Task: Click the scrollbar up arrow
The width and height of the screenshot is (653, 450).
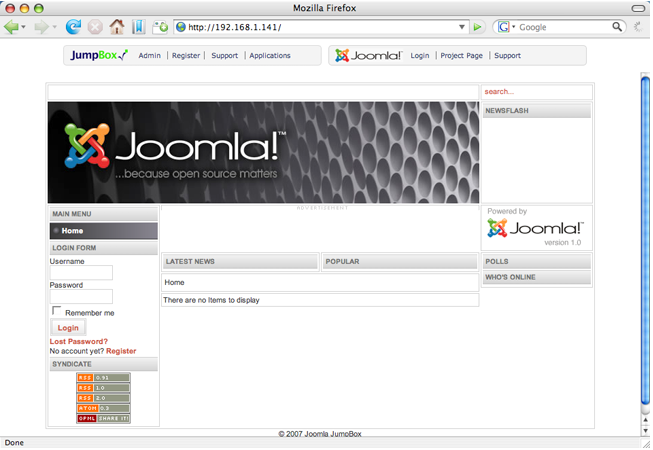Action: click(x=646, y=420)
